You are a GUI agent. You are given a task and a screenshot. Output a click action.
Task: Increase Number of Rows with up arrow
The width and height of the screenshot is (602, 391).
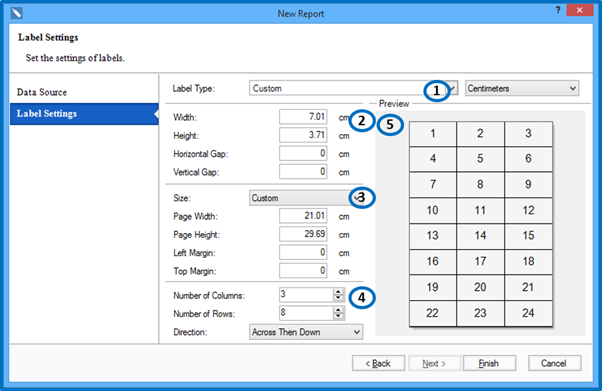[338, 310]
